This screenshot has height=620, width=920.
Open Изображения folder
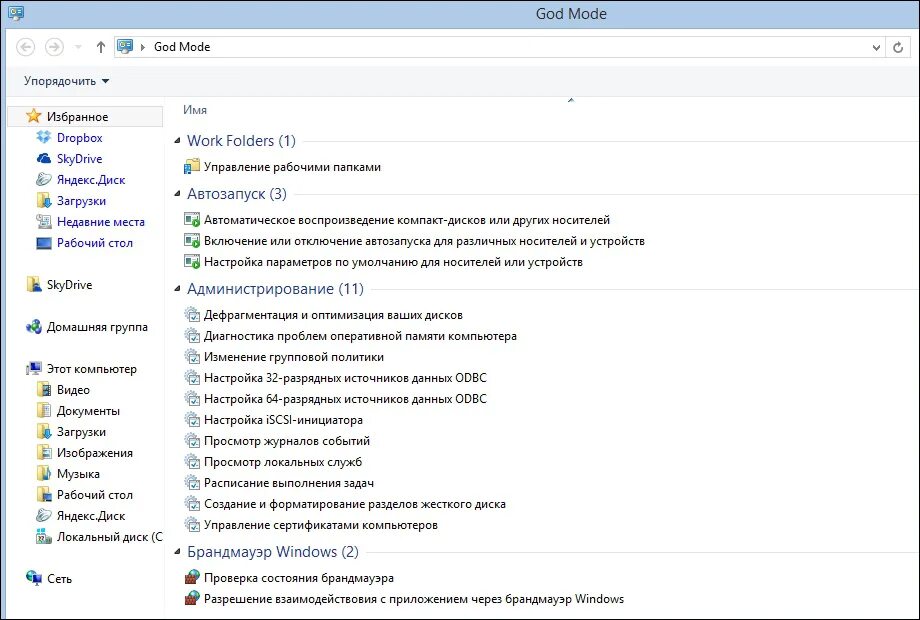click(94, 453)
